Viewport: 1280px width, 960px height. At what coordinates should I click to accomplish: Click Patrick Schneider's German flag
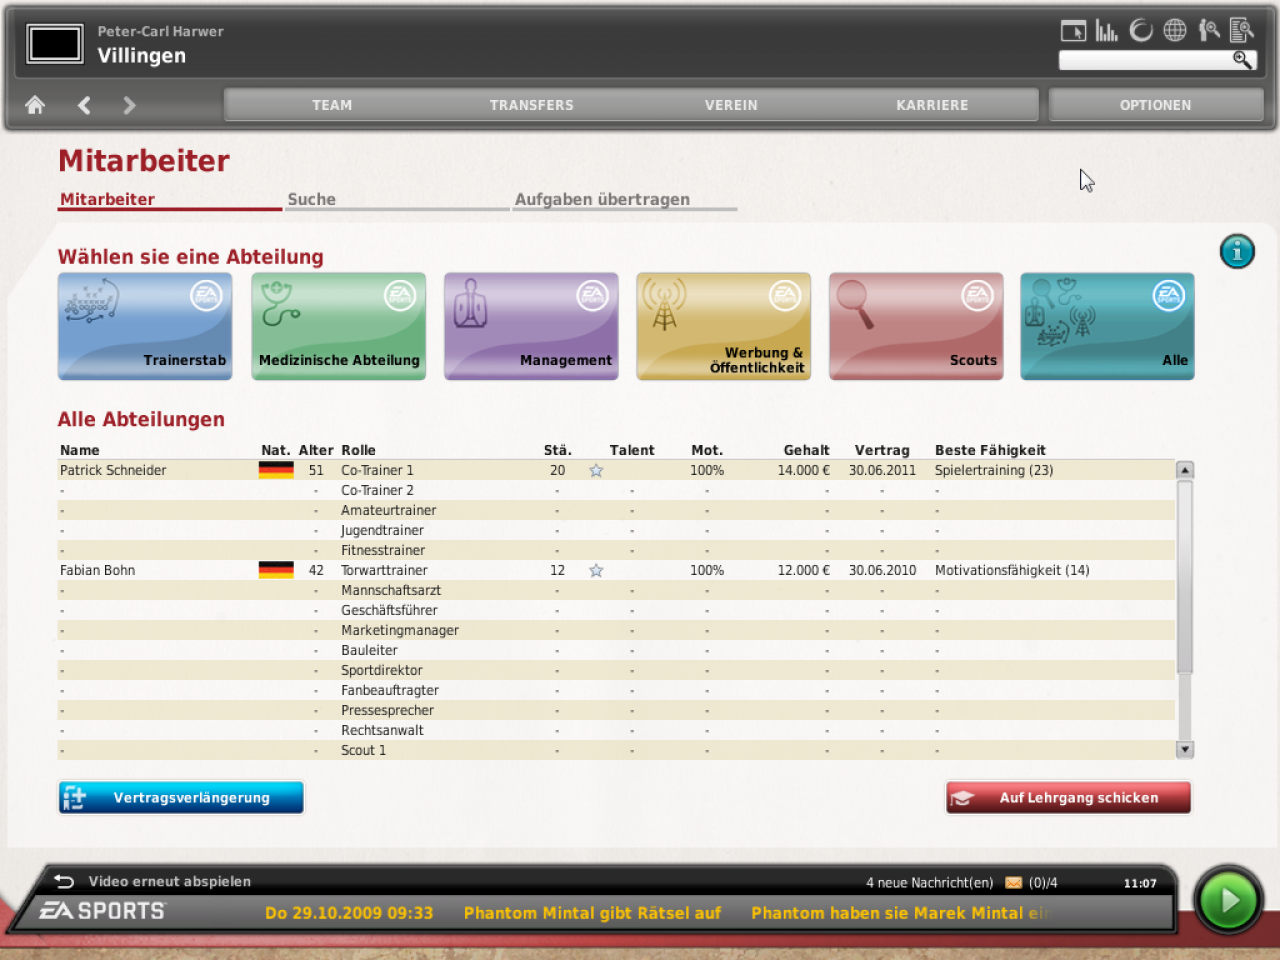(276, 470)
